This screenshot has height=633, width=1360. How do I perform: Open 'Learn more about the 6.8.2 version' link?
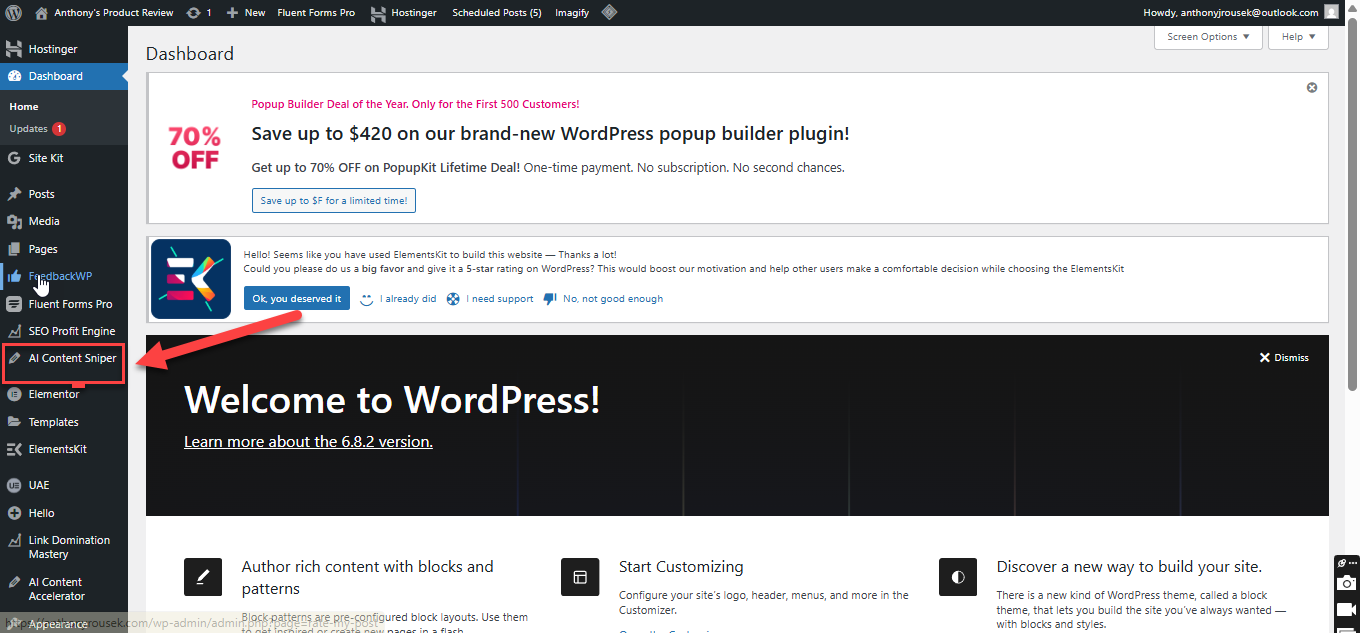tap(308, 441)
